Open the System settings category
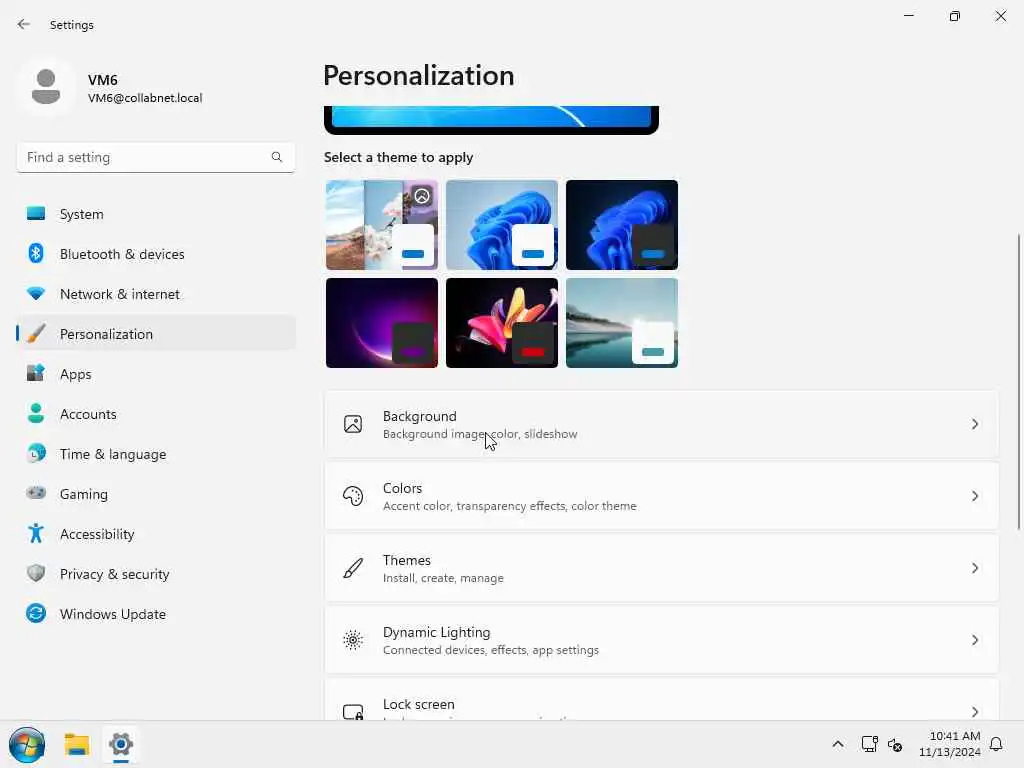The width and height of the screenshot is (1024, 768). pos(156,214)
